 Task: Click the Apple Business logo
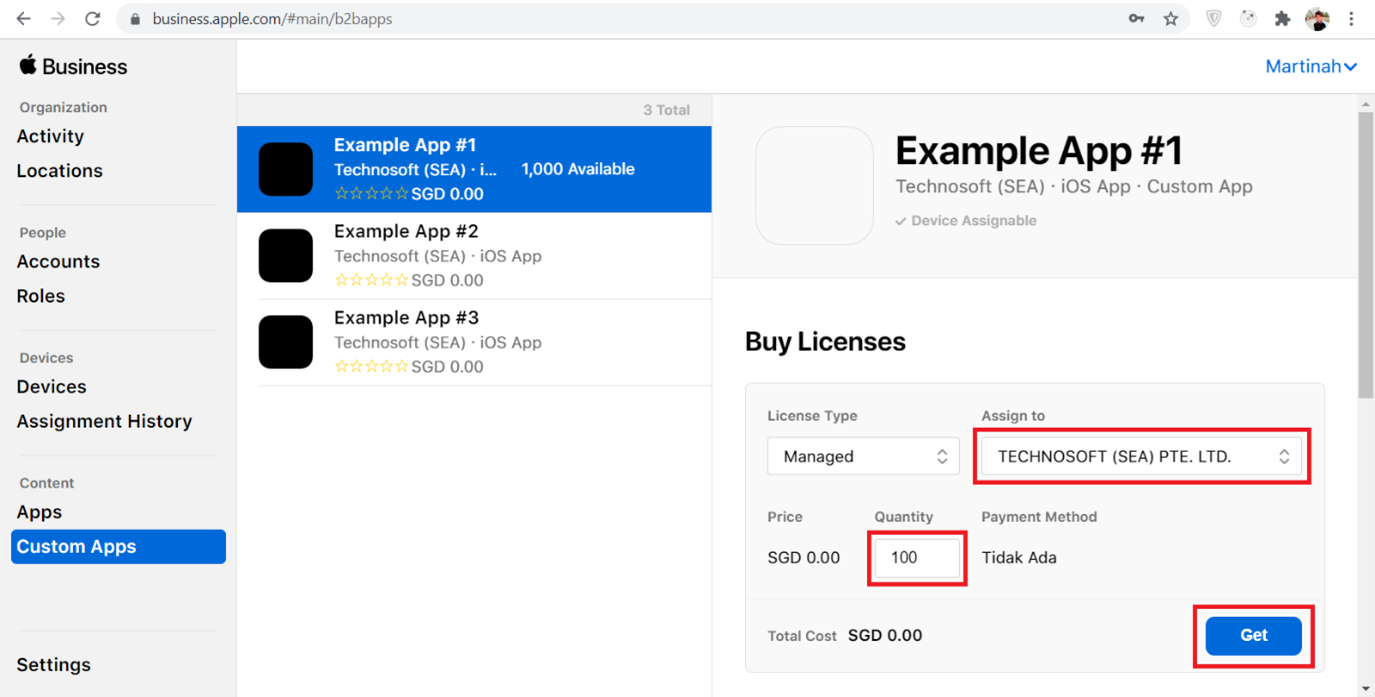[72, 66]
